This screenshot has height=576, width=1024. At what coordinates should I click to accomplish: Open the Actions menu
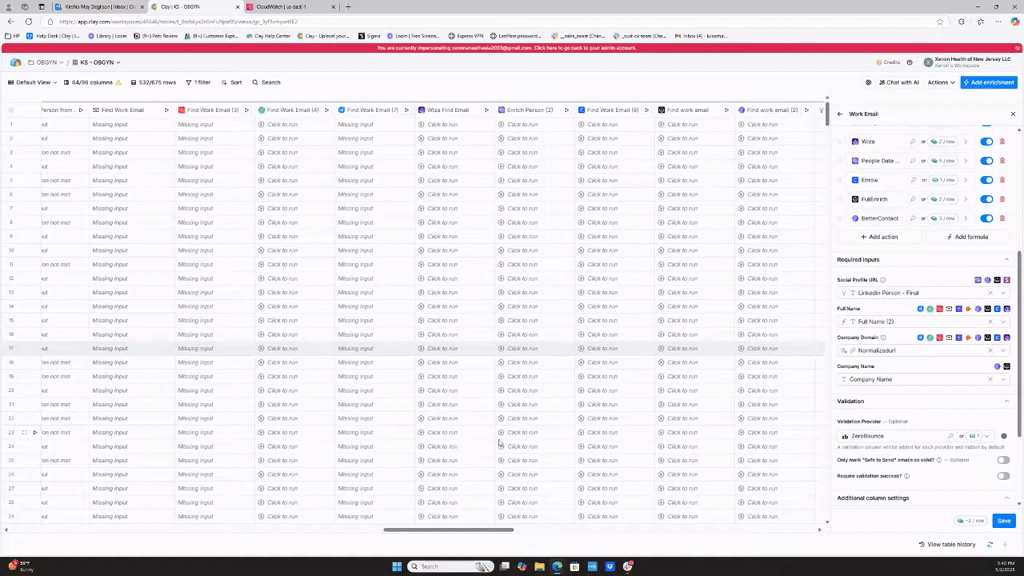click(940, 82)
